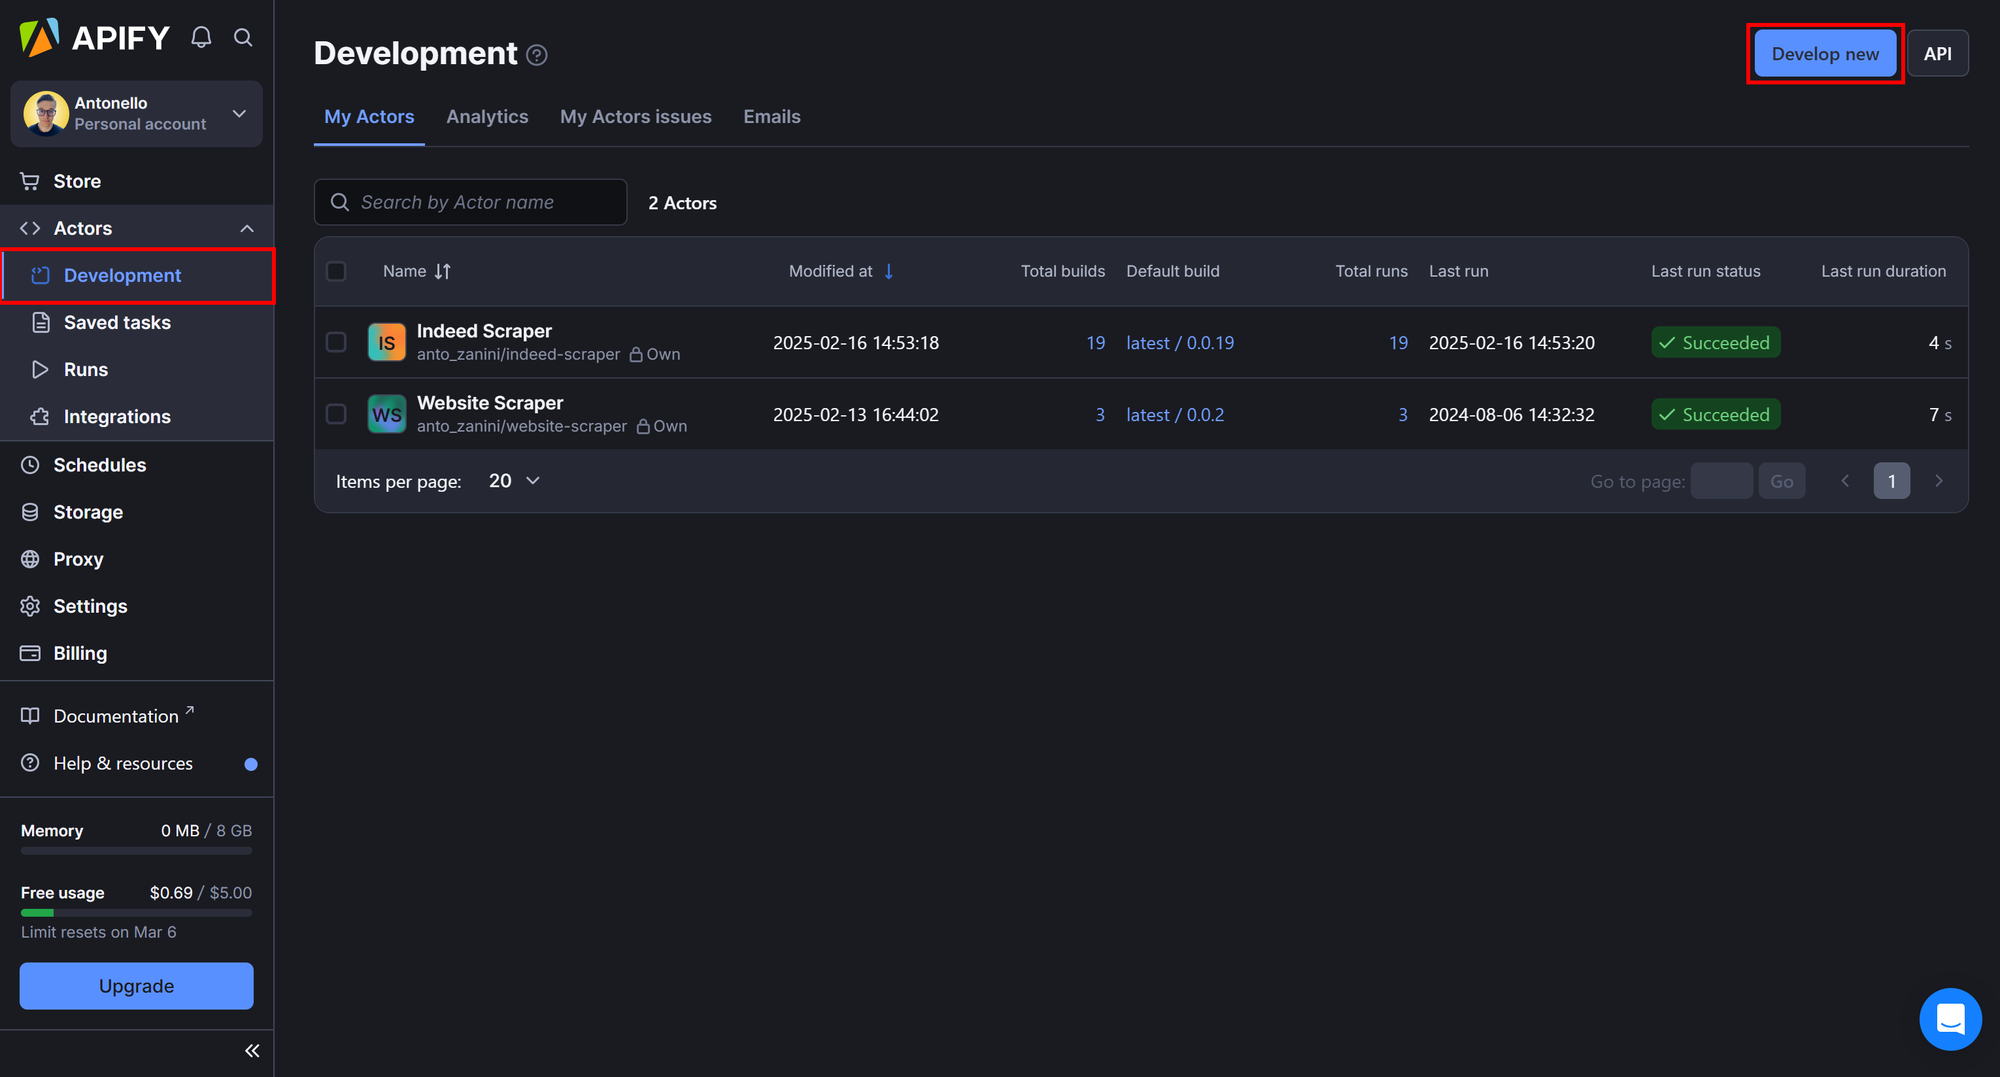Click the Develop new button
The width and height of the screenshot is (2000, 1077).
(x=1824, y=53)
